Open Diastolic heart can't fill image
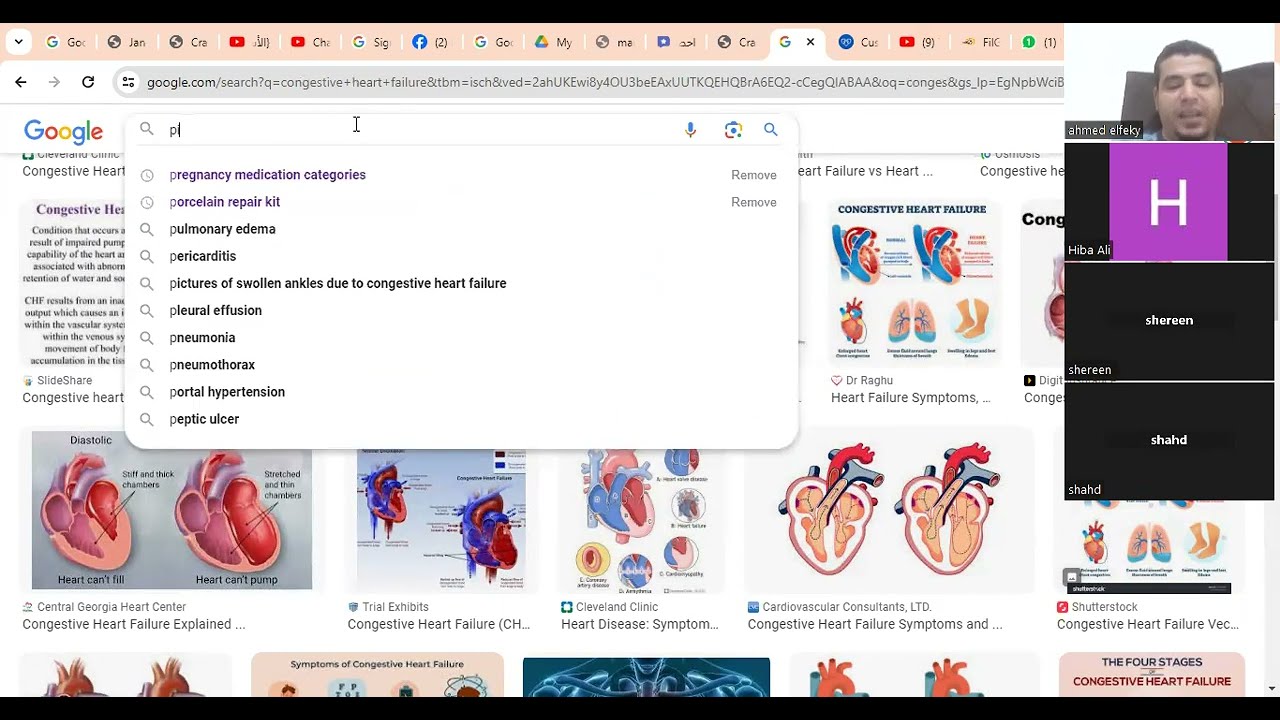 tap(171, 510)
